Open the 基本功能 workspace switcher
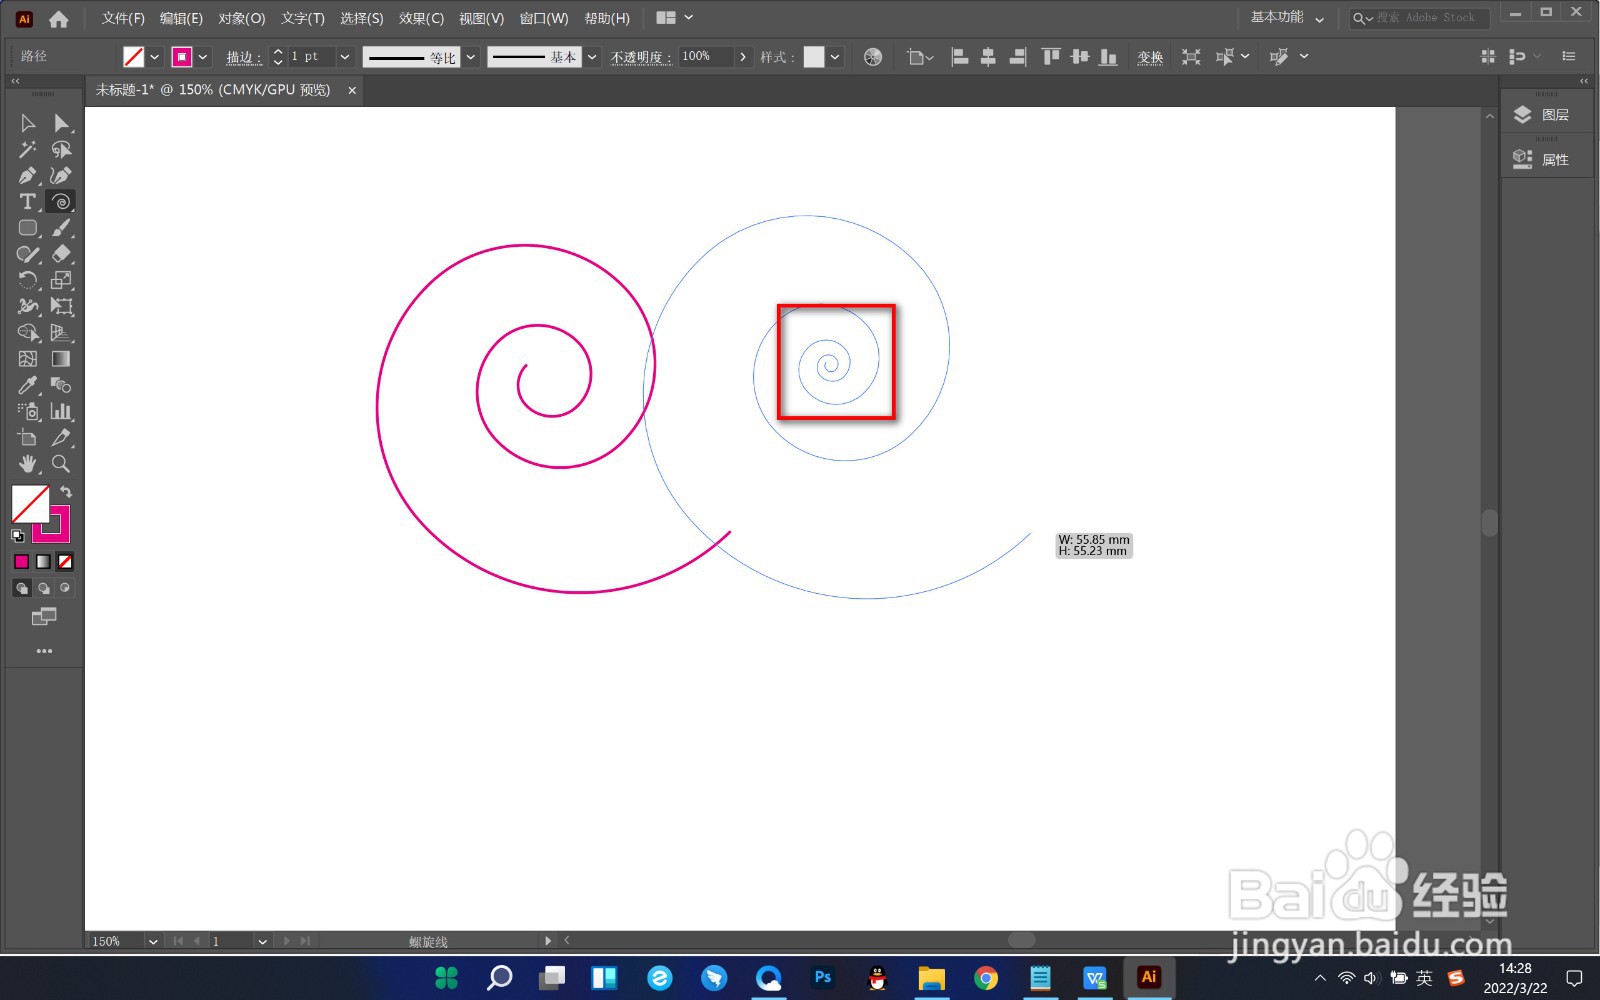1600x1000 pixels. click(x=1287, y=18)
